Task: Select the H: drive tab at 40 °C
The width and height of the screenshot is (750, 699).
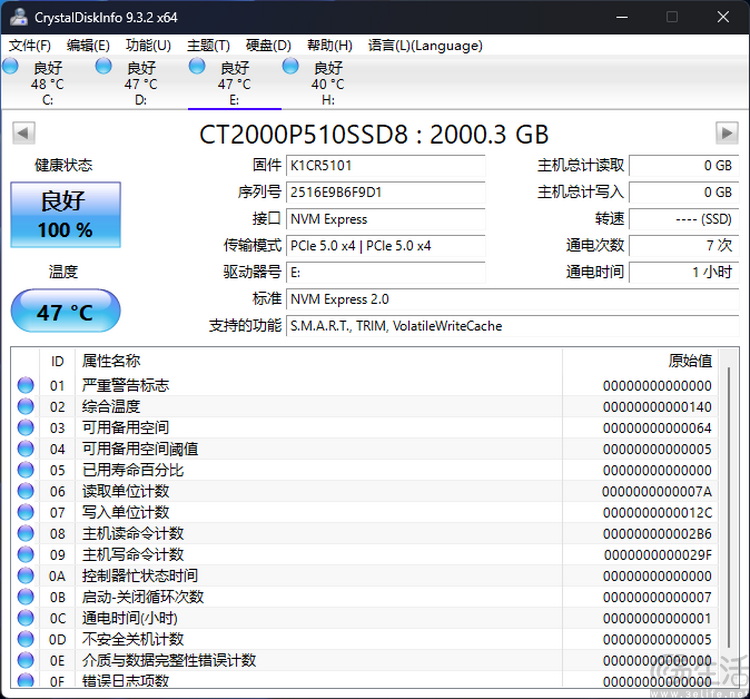Action: coord(328,83)
